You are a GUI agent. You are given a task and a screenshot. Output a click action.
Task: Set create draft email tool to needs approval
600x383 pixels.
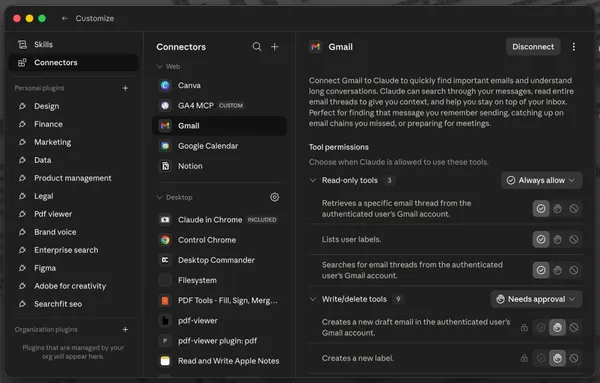557,328
